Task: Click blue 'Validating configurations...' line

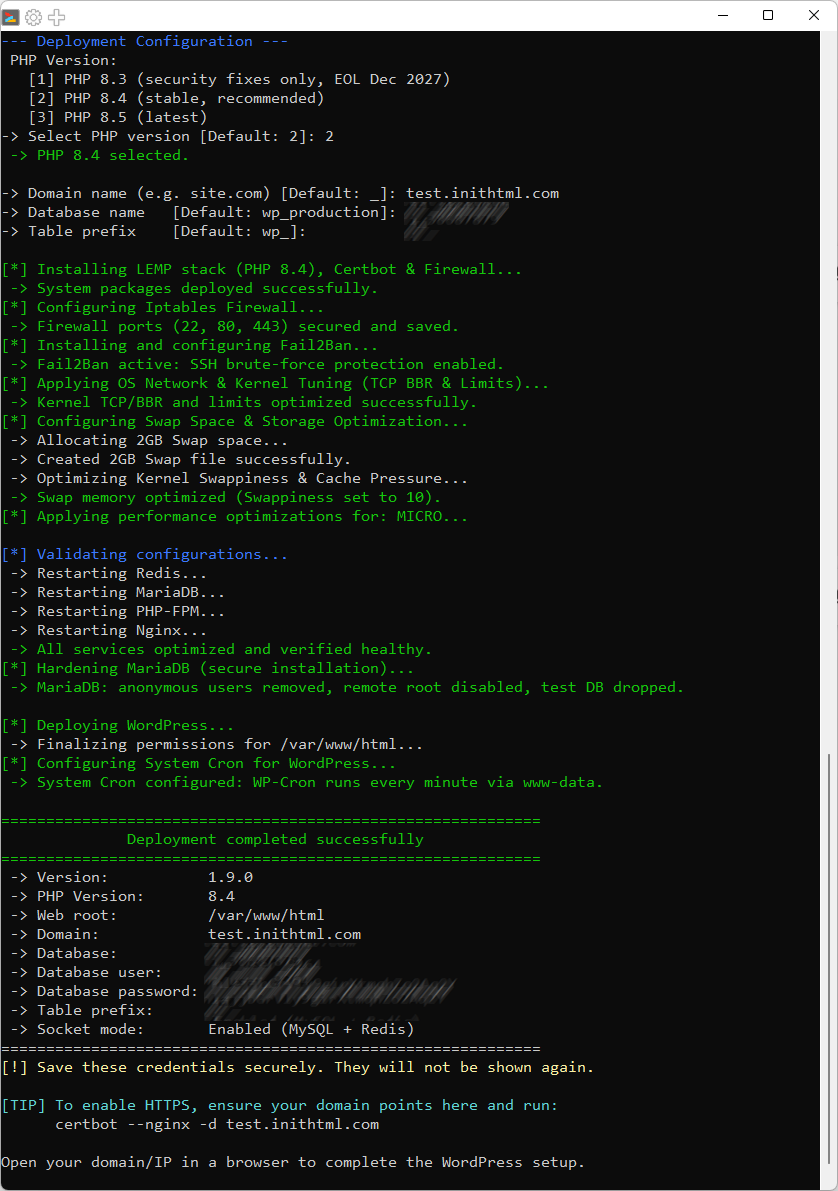Action: [144, 554]
